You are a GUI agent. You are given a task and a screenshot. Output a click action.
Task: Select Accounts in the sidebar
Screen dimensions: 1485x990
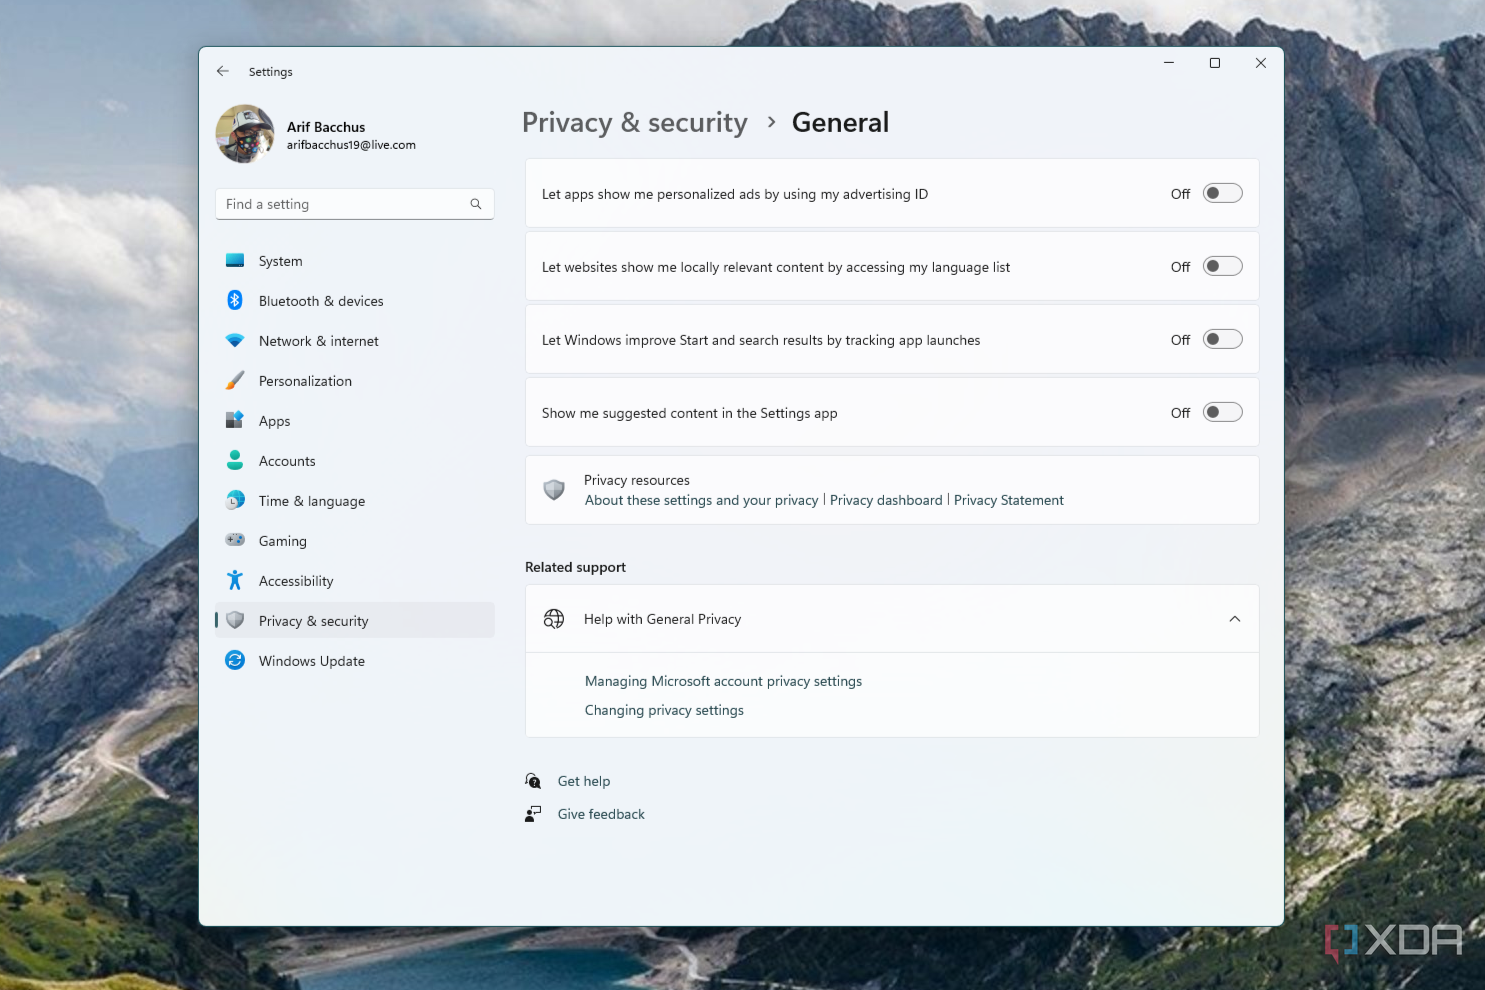(x=354, y=461)
